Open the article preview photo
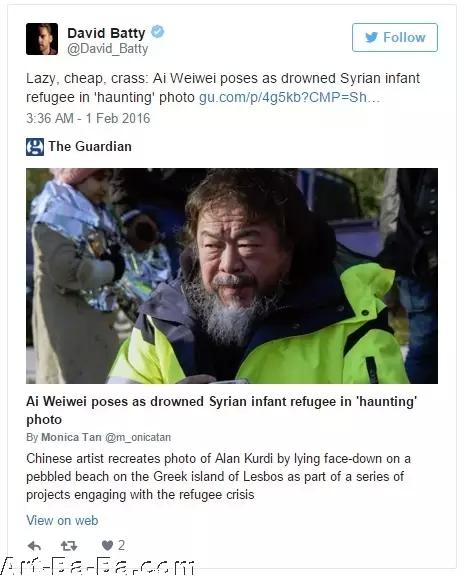465x577 pixels. click(232, 276)
